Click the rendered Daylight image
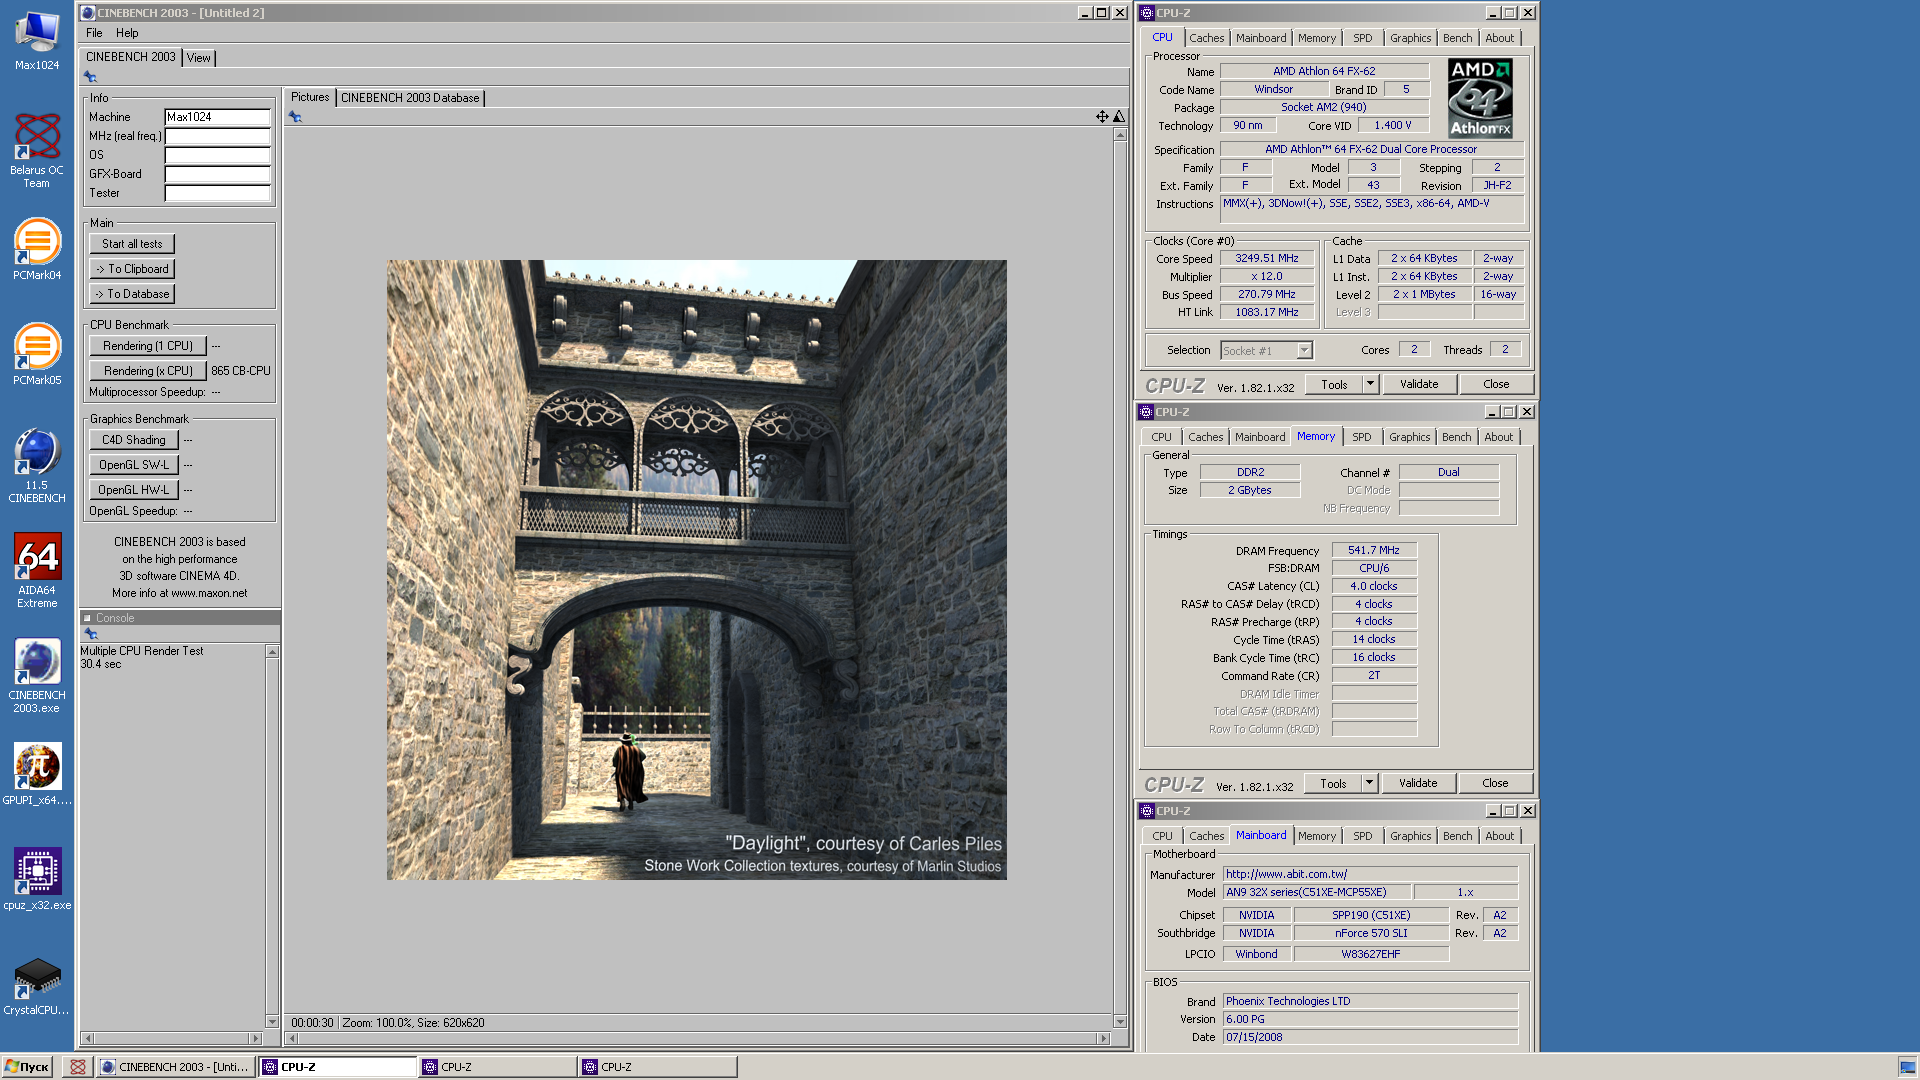Screen dimensions: 1920x1080 coord(697,570)
